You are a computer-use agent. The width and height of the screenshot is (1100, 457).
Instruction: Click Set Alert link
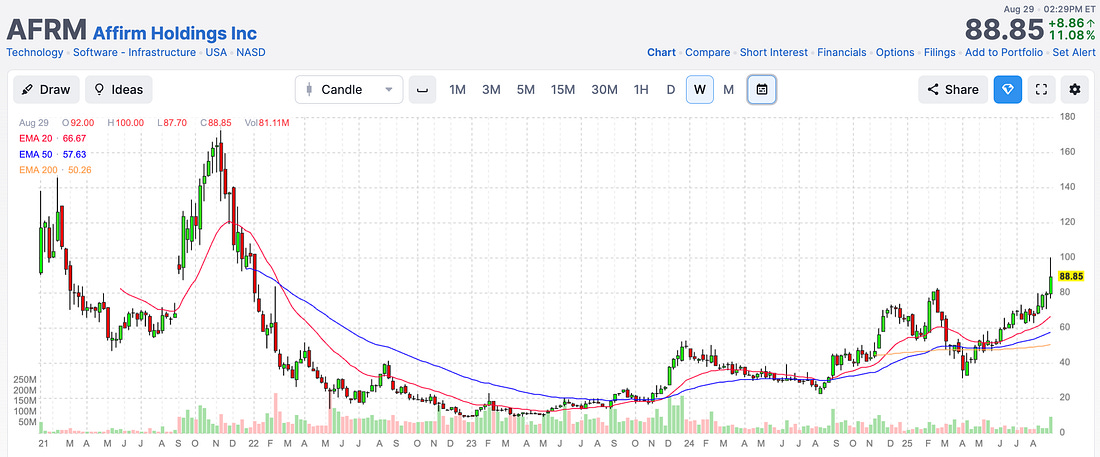pyautogui.click(x=1074, y=53)
